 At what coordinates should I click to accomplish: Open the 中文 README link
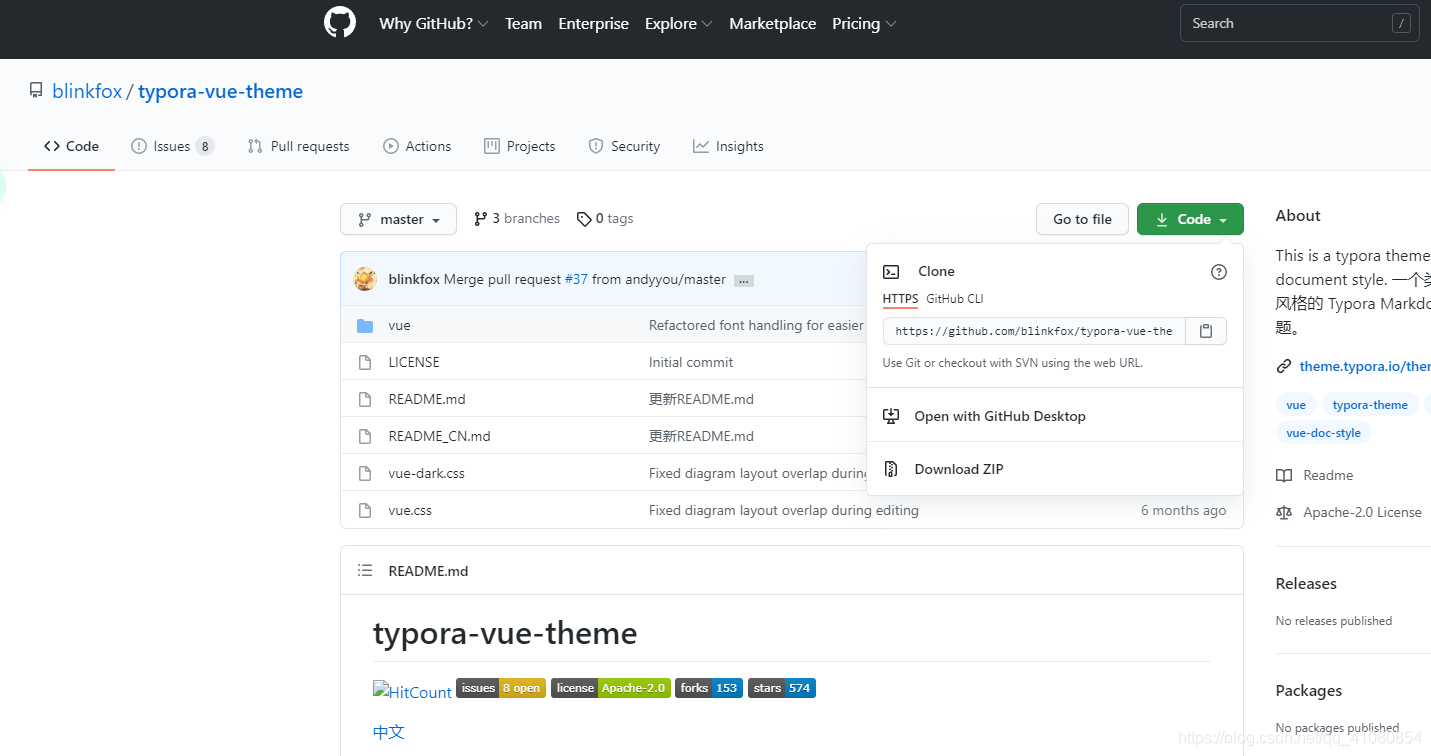pos(389,731)
